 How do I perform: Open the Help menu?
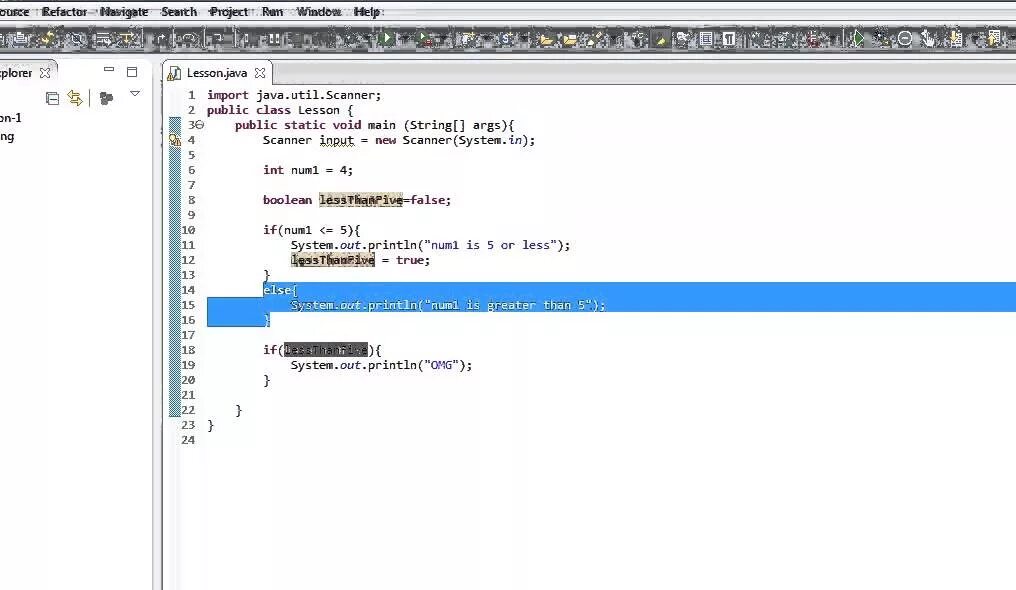(x=367, y=12)
